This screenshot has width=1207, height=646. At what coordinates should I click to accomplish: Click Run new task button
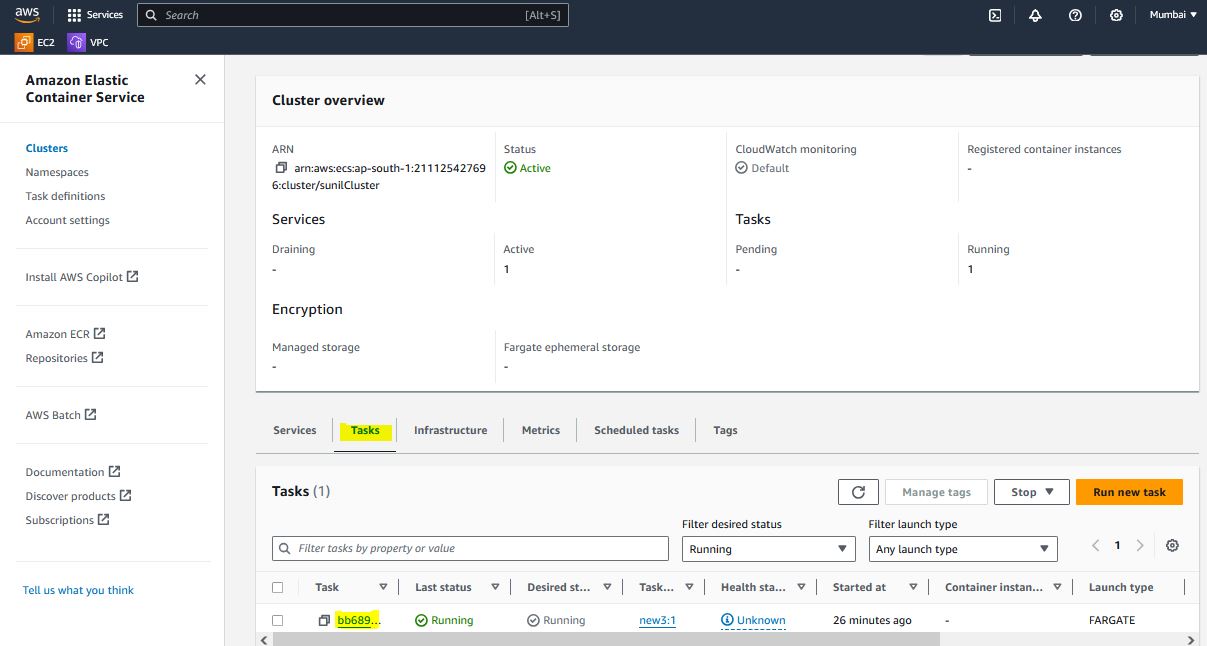[1129, 492]
